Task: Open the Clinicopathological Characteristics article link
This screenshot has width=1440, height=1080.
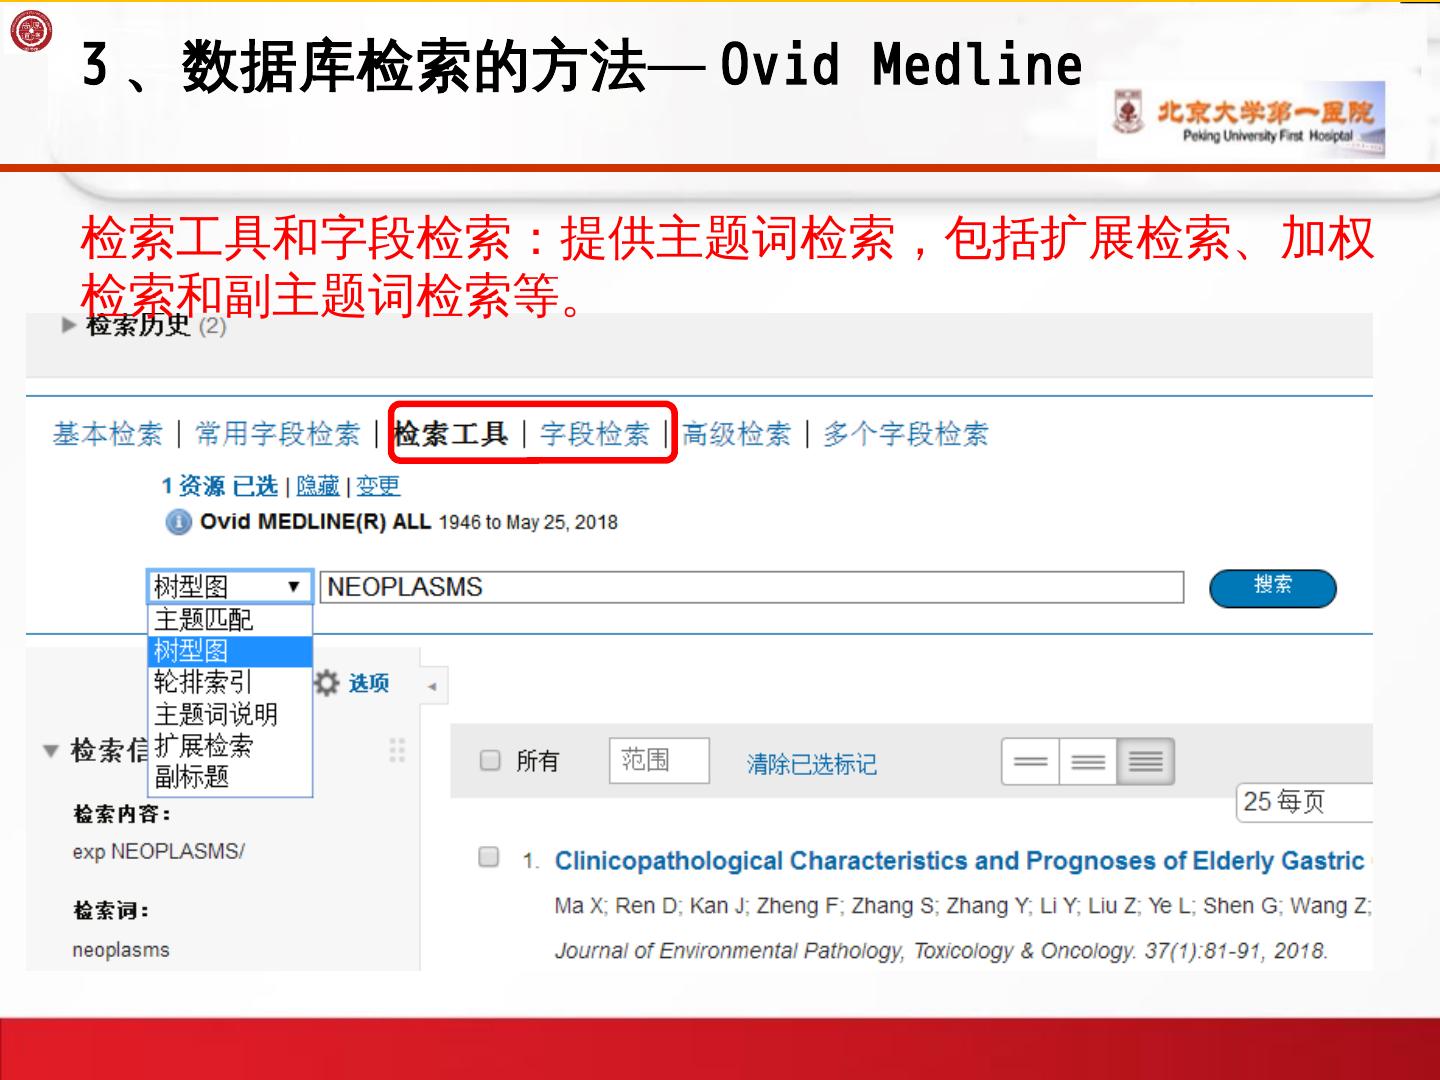Action: 960,861
